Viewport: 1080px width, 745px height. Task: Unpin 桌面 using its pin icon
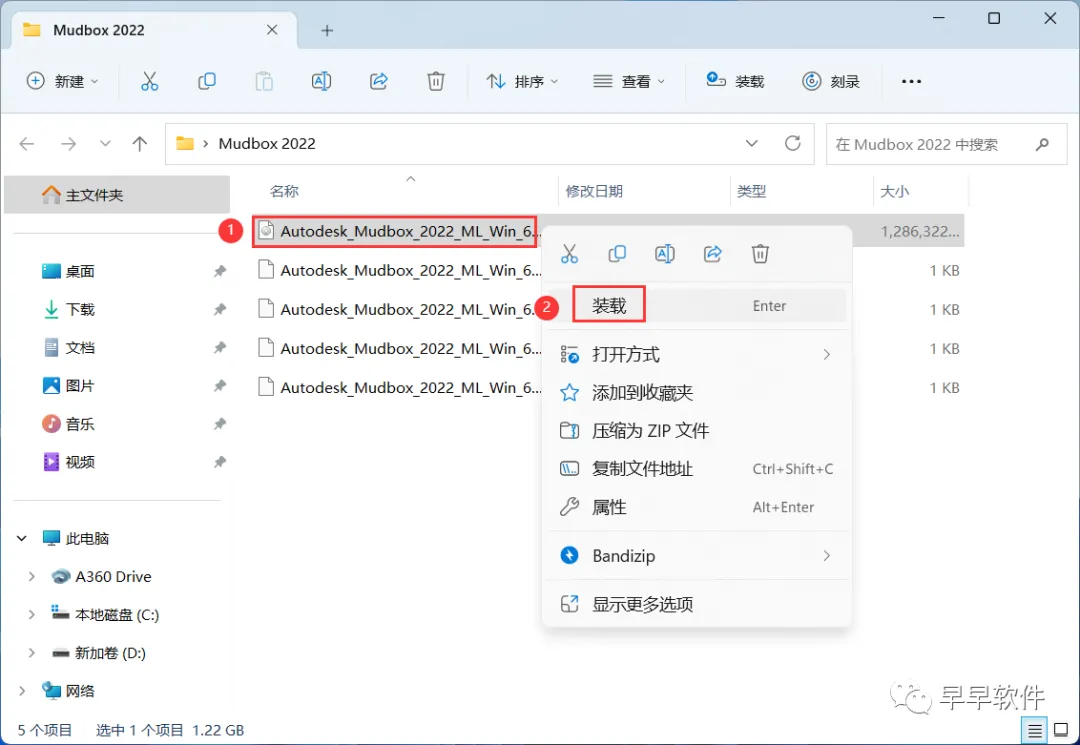(x=220, y=271)
